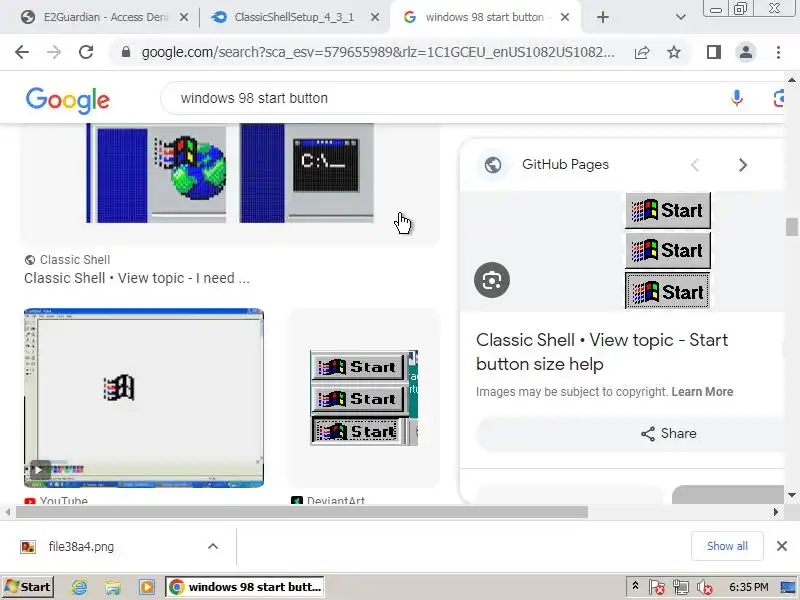
Task: Launch media player taskbar icon
Action: tap(146, 587)
